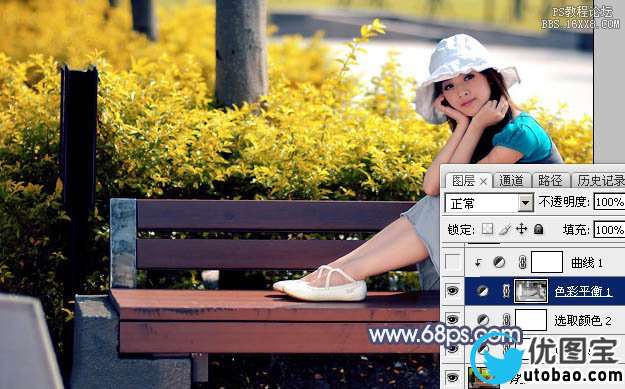
Task: Click the 填充 100% field
Action: [x=609, y=230]
